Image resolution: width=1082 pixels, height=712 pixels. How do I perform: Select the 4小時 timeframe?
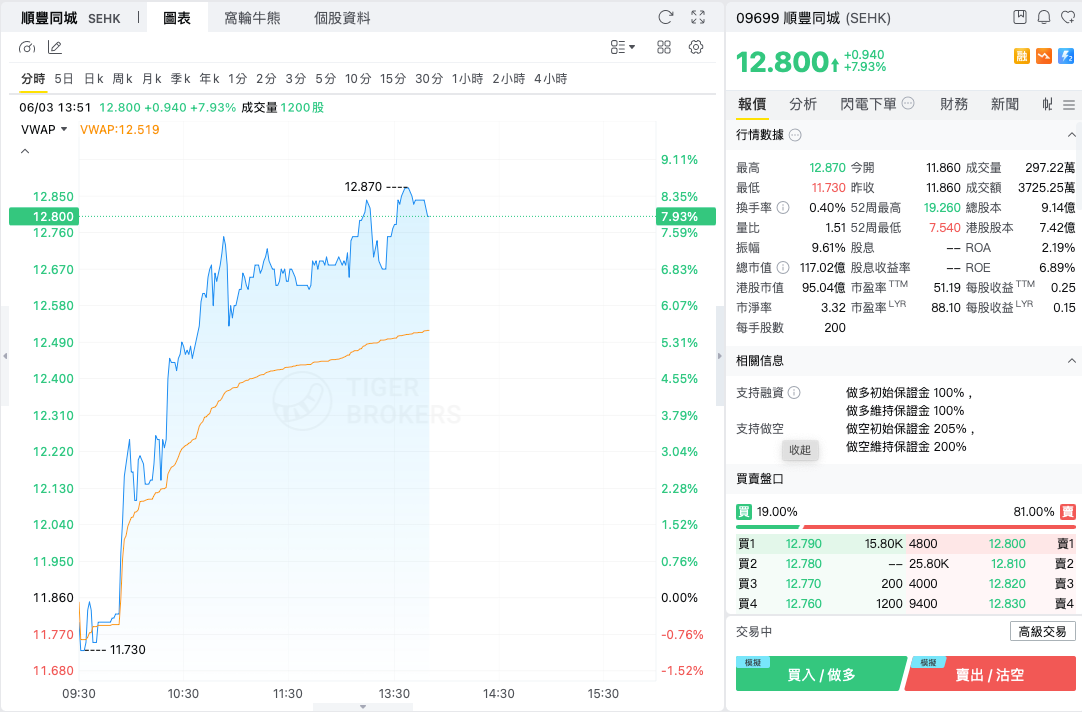tap(551, 79)
